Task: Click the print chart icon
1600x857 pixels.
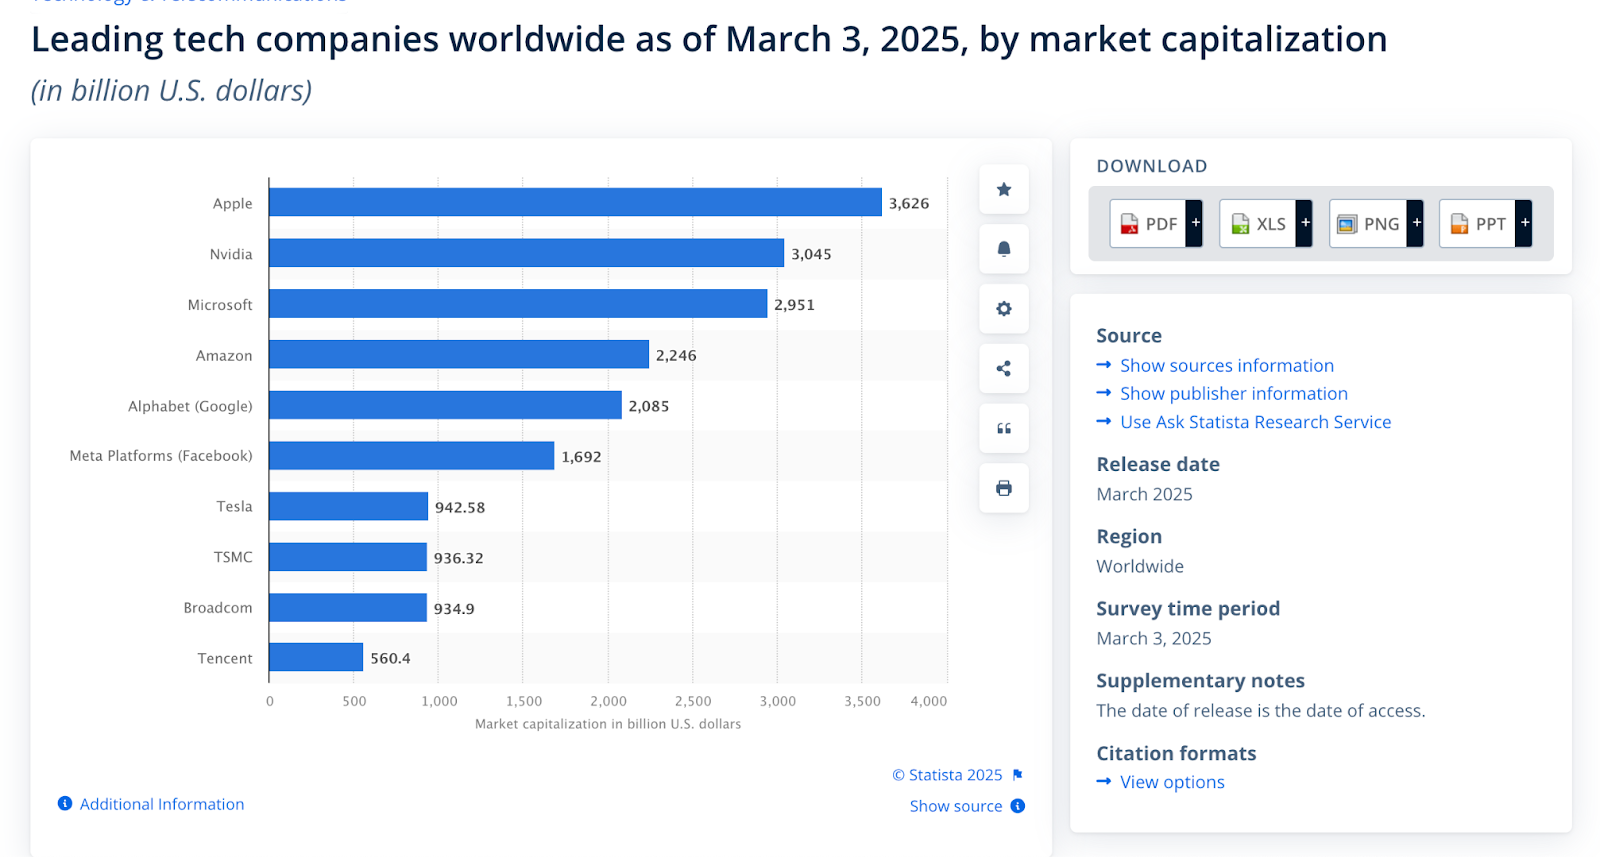Action: point(1004,488)
